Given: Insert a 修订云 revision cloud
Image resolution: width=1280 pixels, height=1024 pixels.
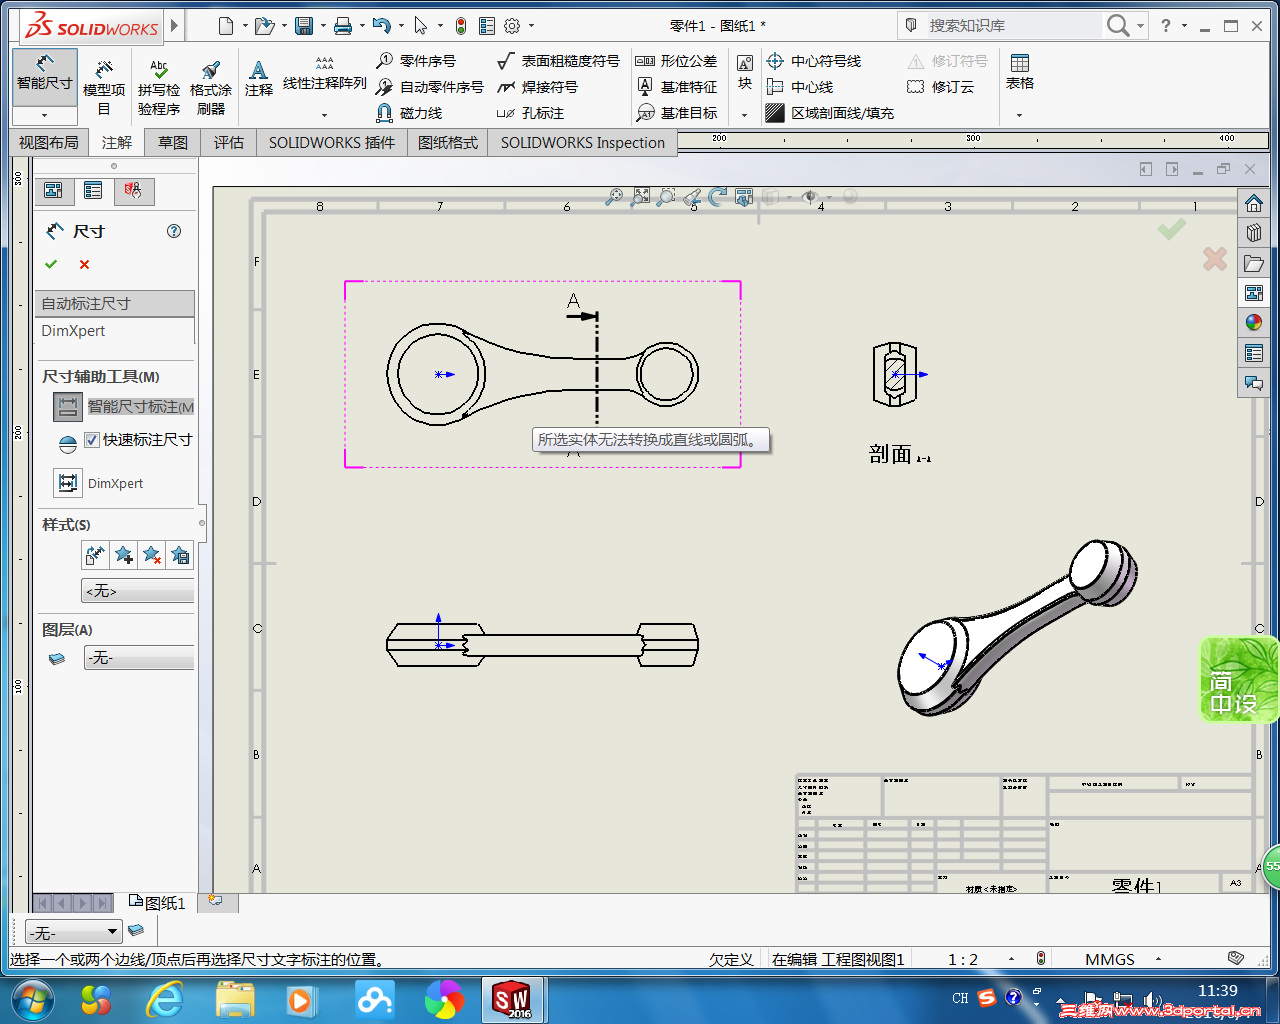Looking at the screenshot, I should point(940,87).
